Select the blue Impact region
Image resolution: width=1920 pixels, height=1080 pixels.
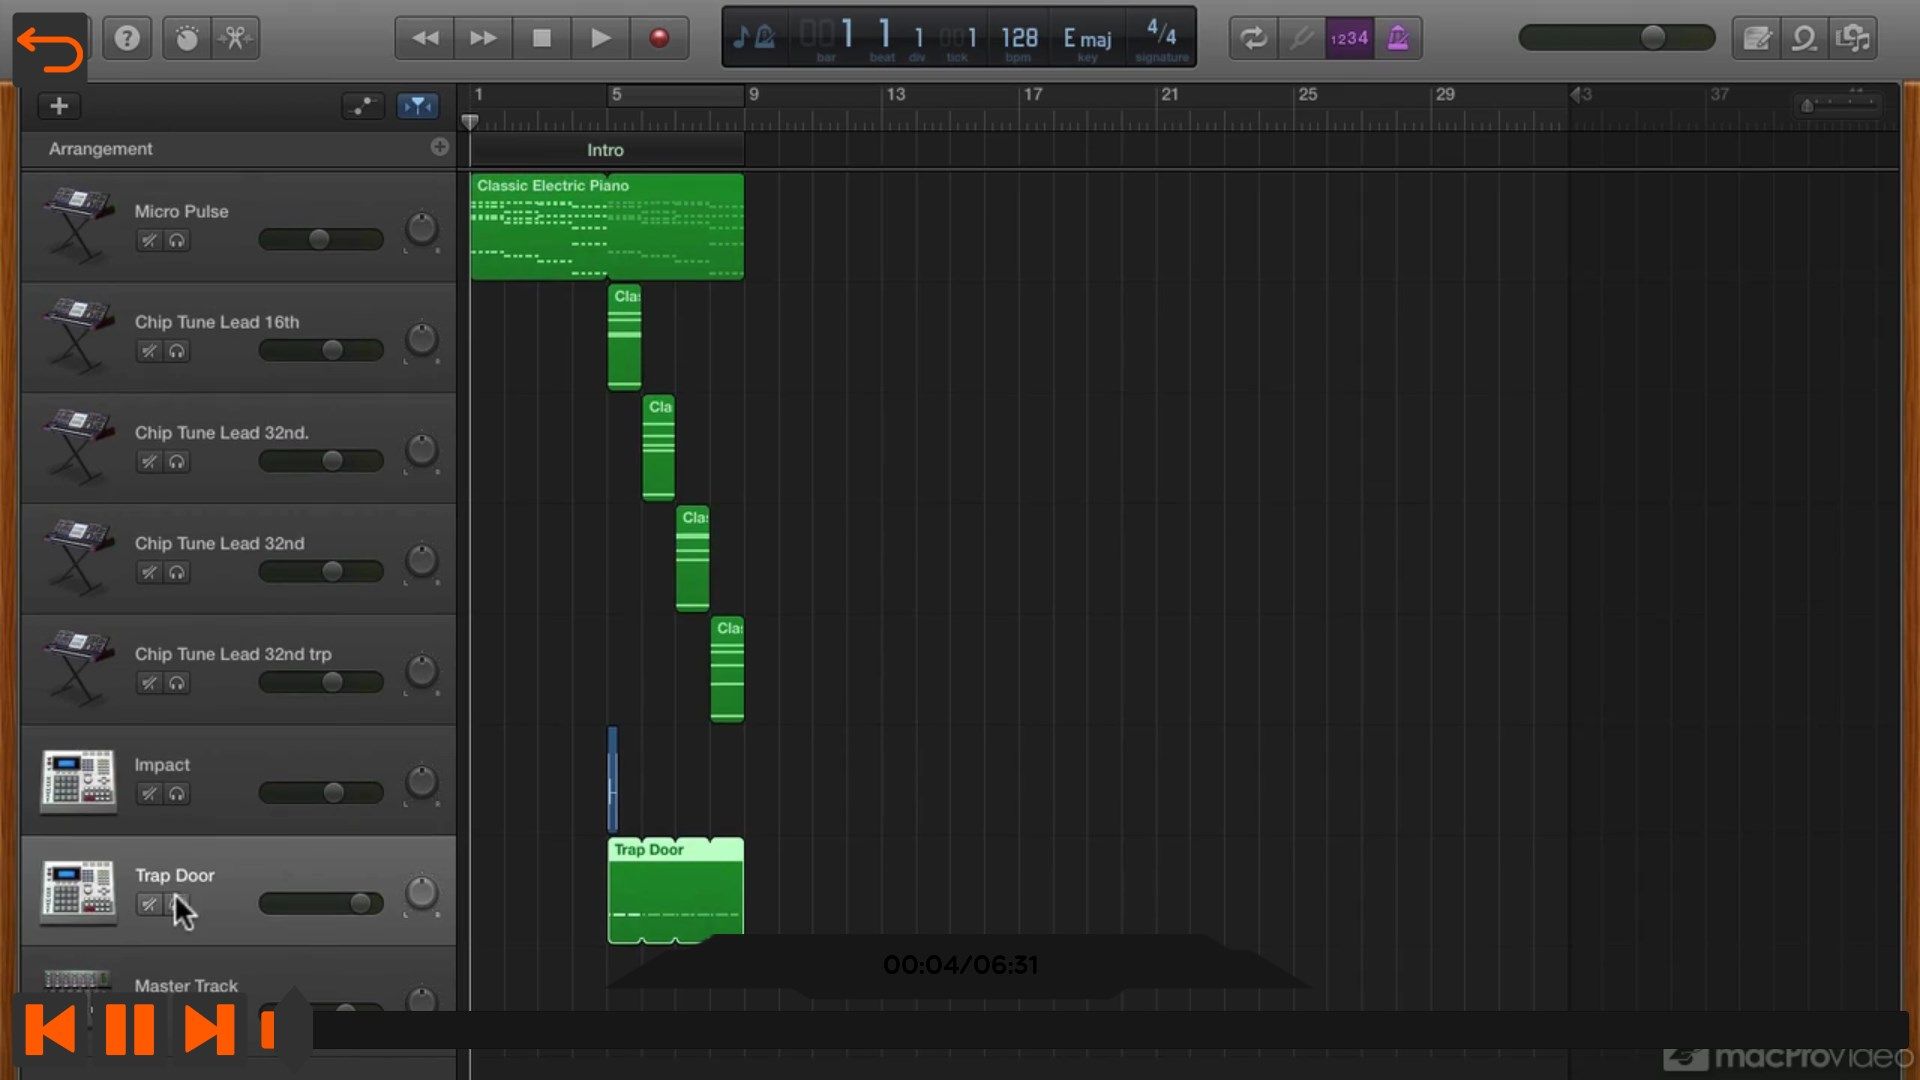612,780
